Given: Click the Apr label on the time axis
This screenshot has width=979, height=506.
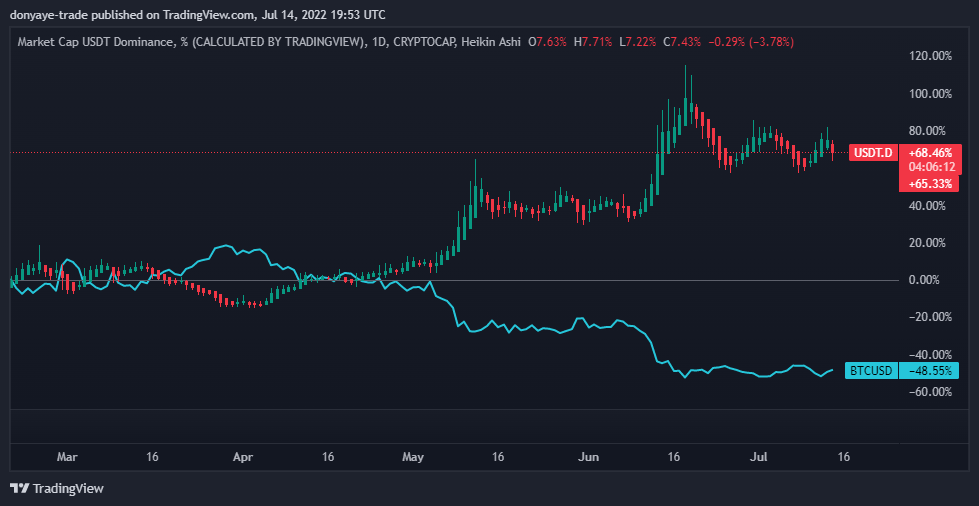Looking at the screenshot, I should 243,456.
